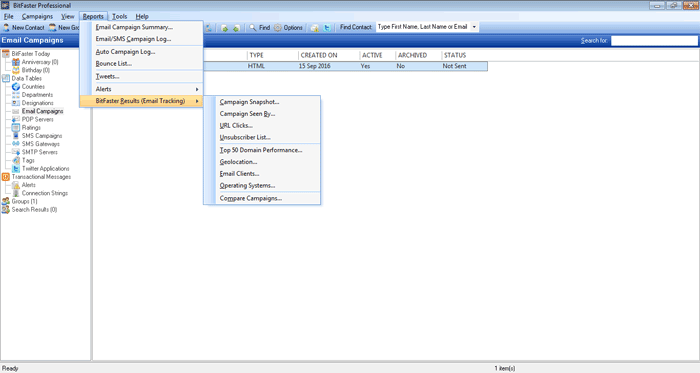Select the BitFaster Today calendar icon

coord(6,54)
